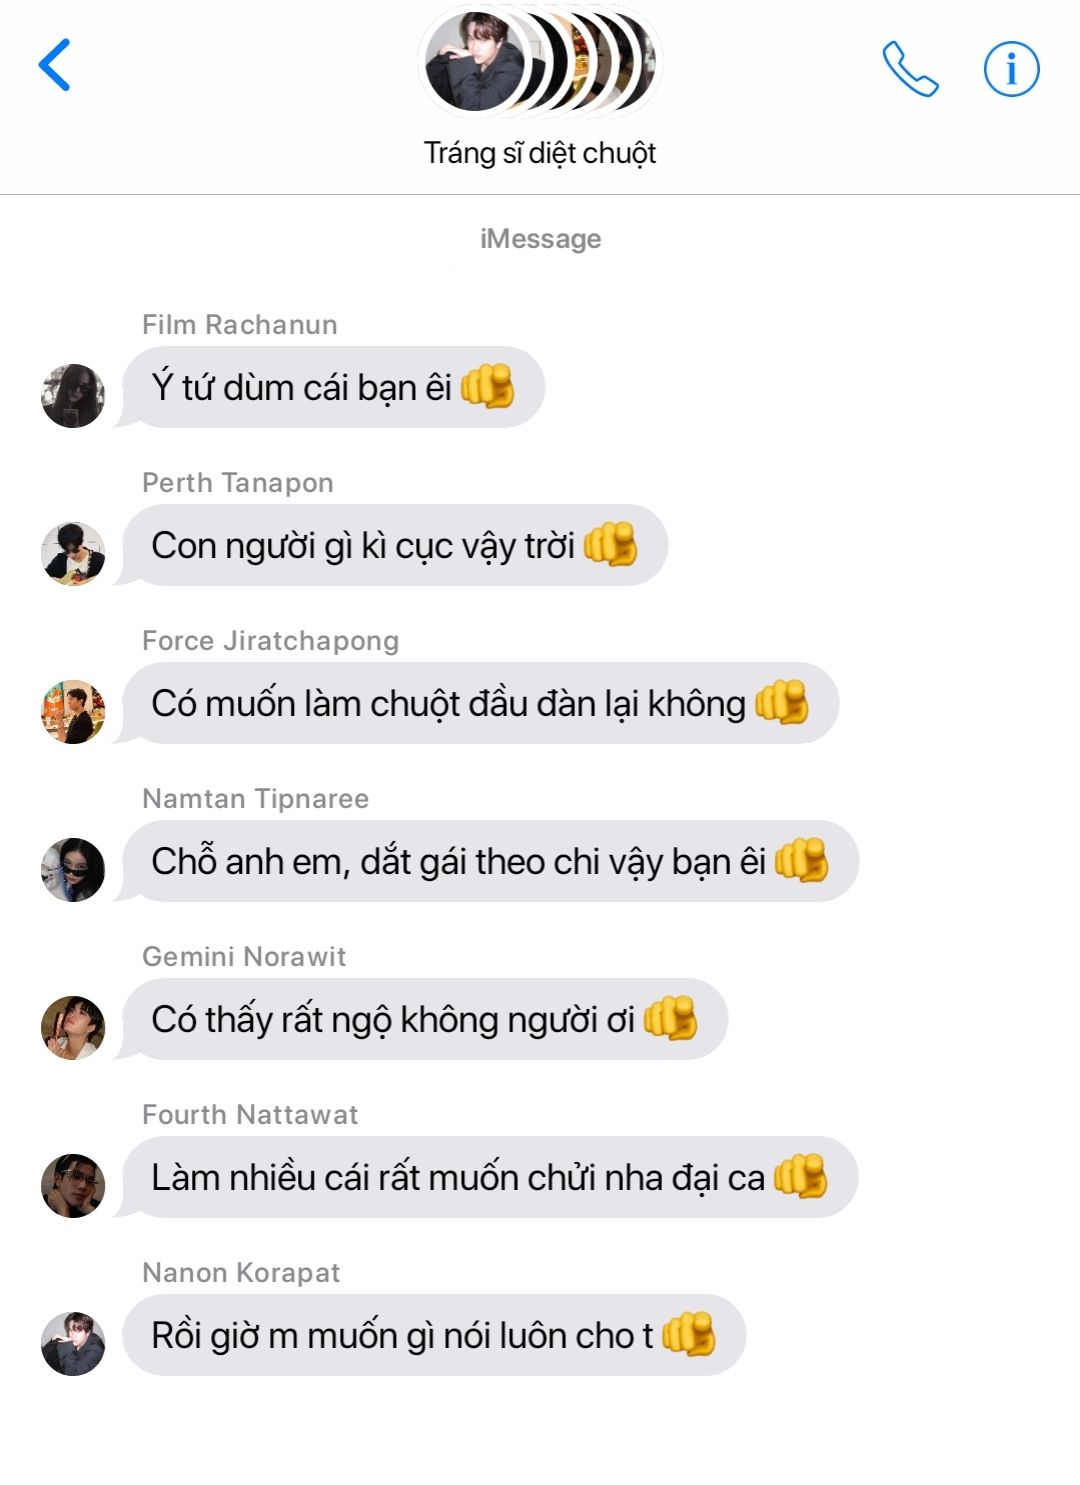Tap the blue back arrow
The width and height of the screenshot is (1080, 1485).
click(x=54, y=65)
